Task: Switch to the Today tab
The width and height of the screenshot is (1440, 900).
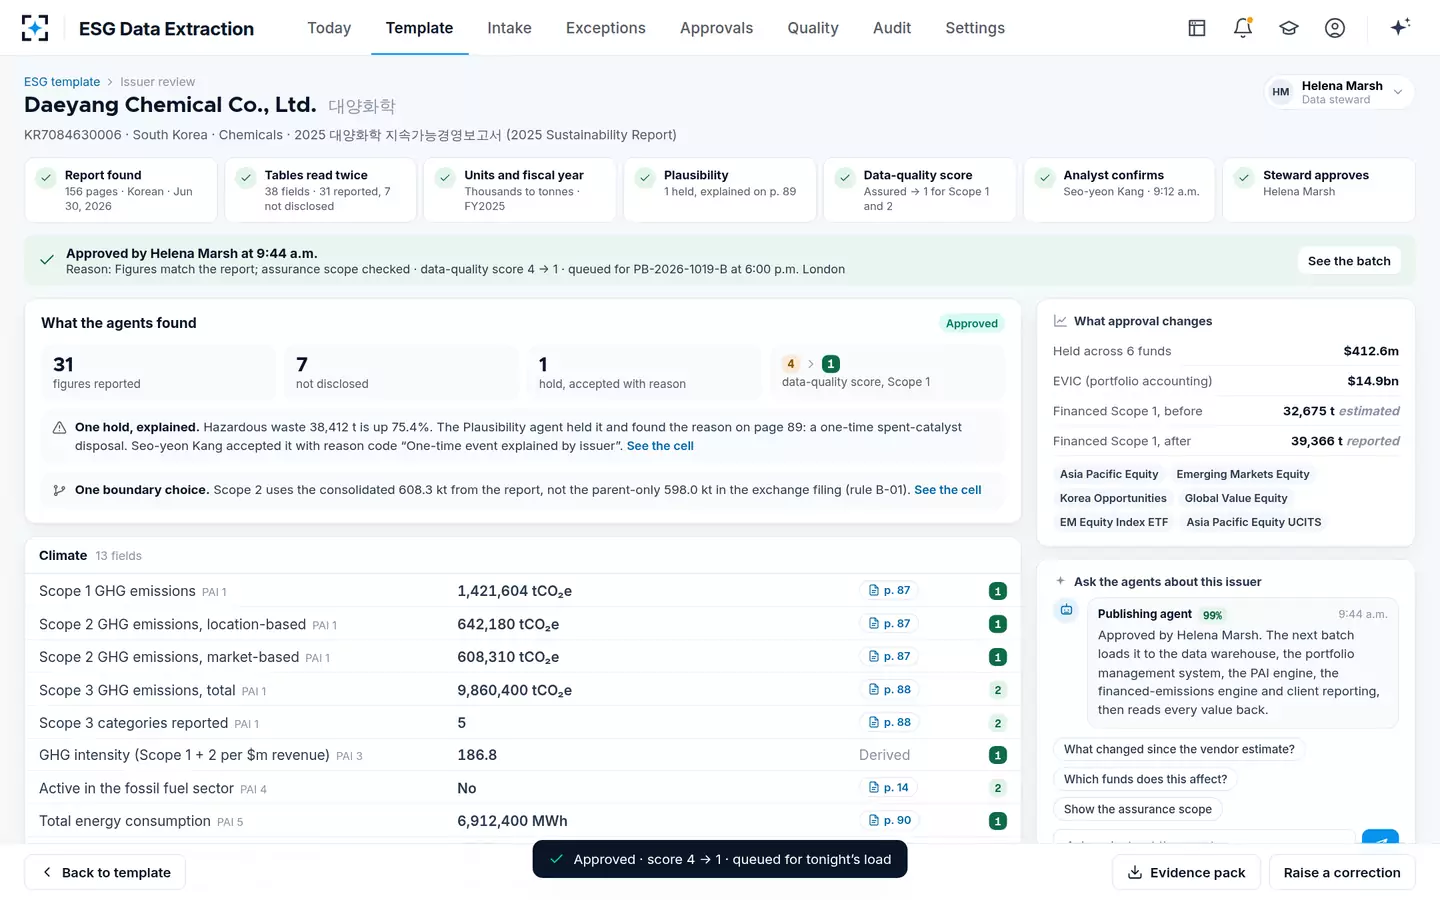Action: coord(329,28)
